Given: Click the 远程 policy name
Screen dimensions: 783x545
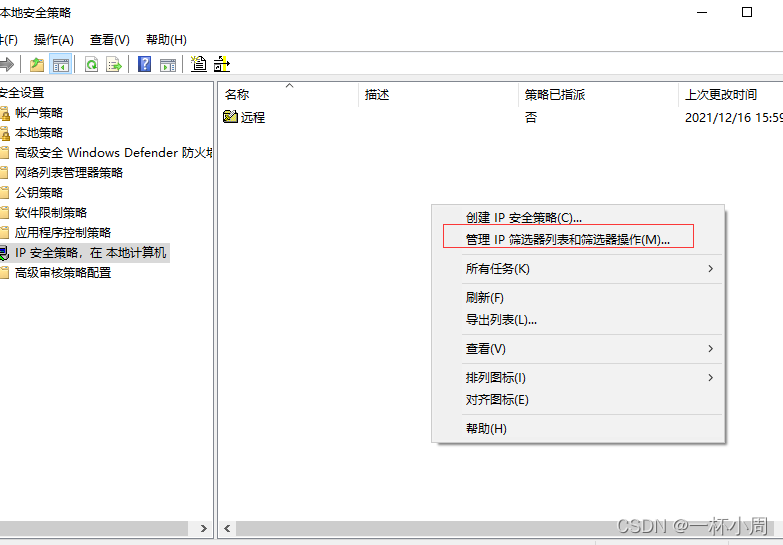Looking at the screenshot, I should [253, 117].
